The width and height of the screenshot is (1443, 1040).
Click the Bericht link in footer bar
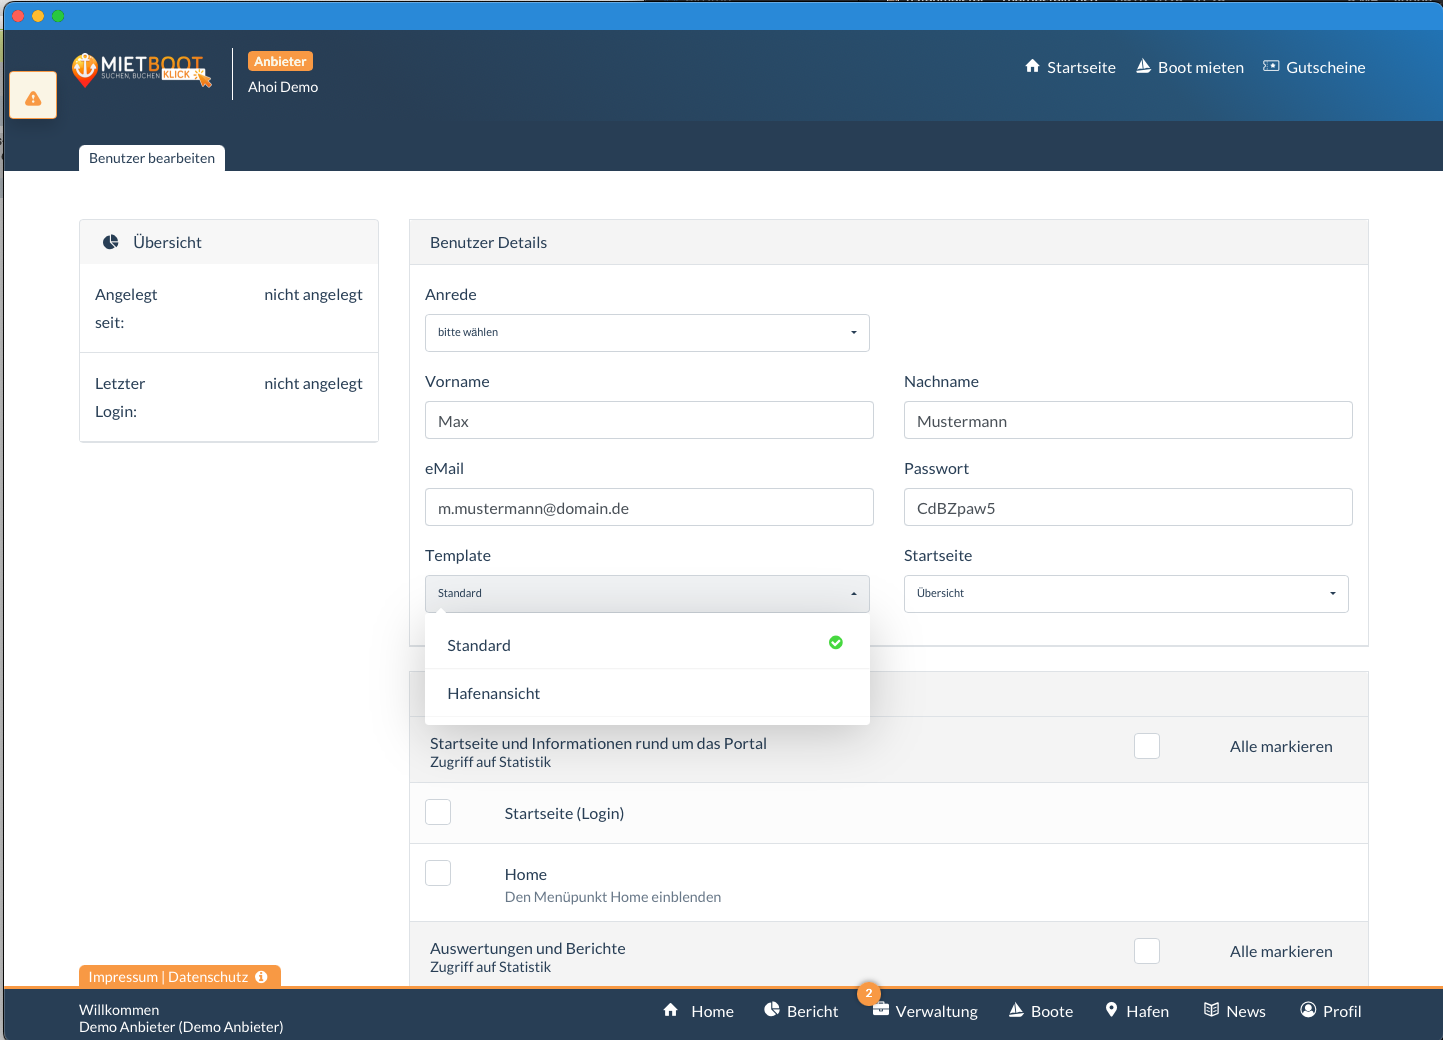801,1011
